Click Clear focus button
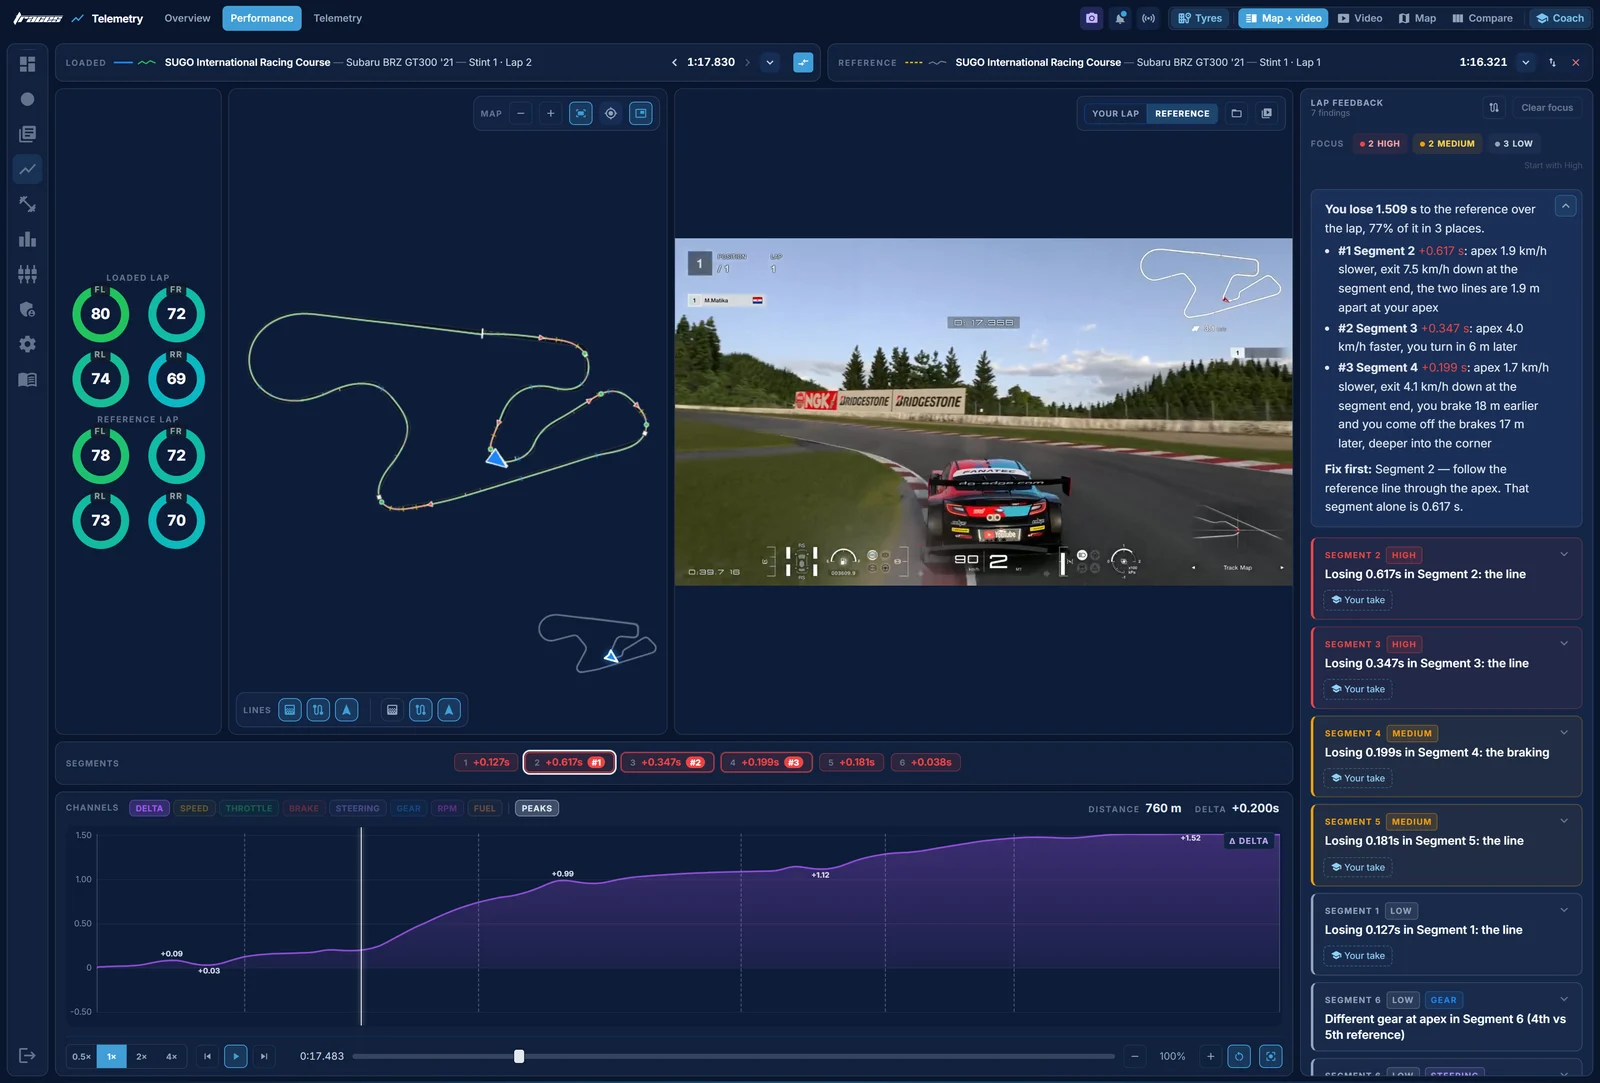Screen dimensions: 1600x1083 point(1547,107)
